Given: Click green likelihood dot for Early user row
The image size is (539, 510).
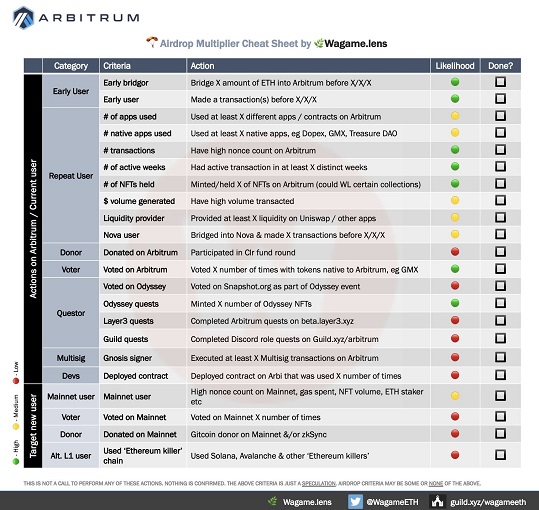Looking at the screenshot, I should 455,99.
